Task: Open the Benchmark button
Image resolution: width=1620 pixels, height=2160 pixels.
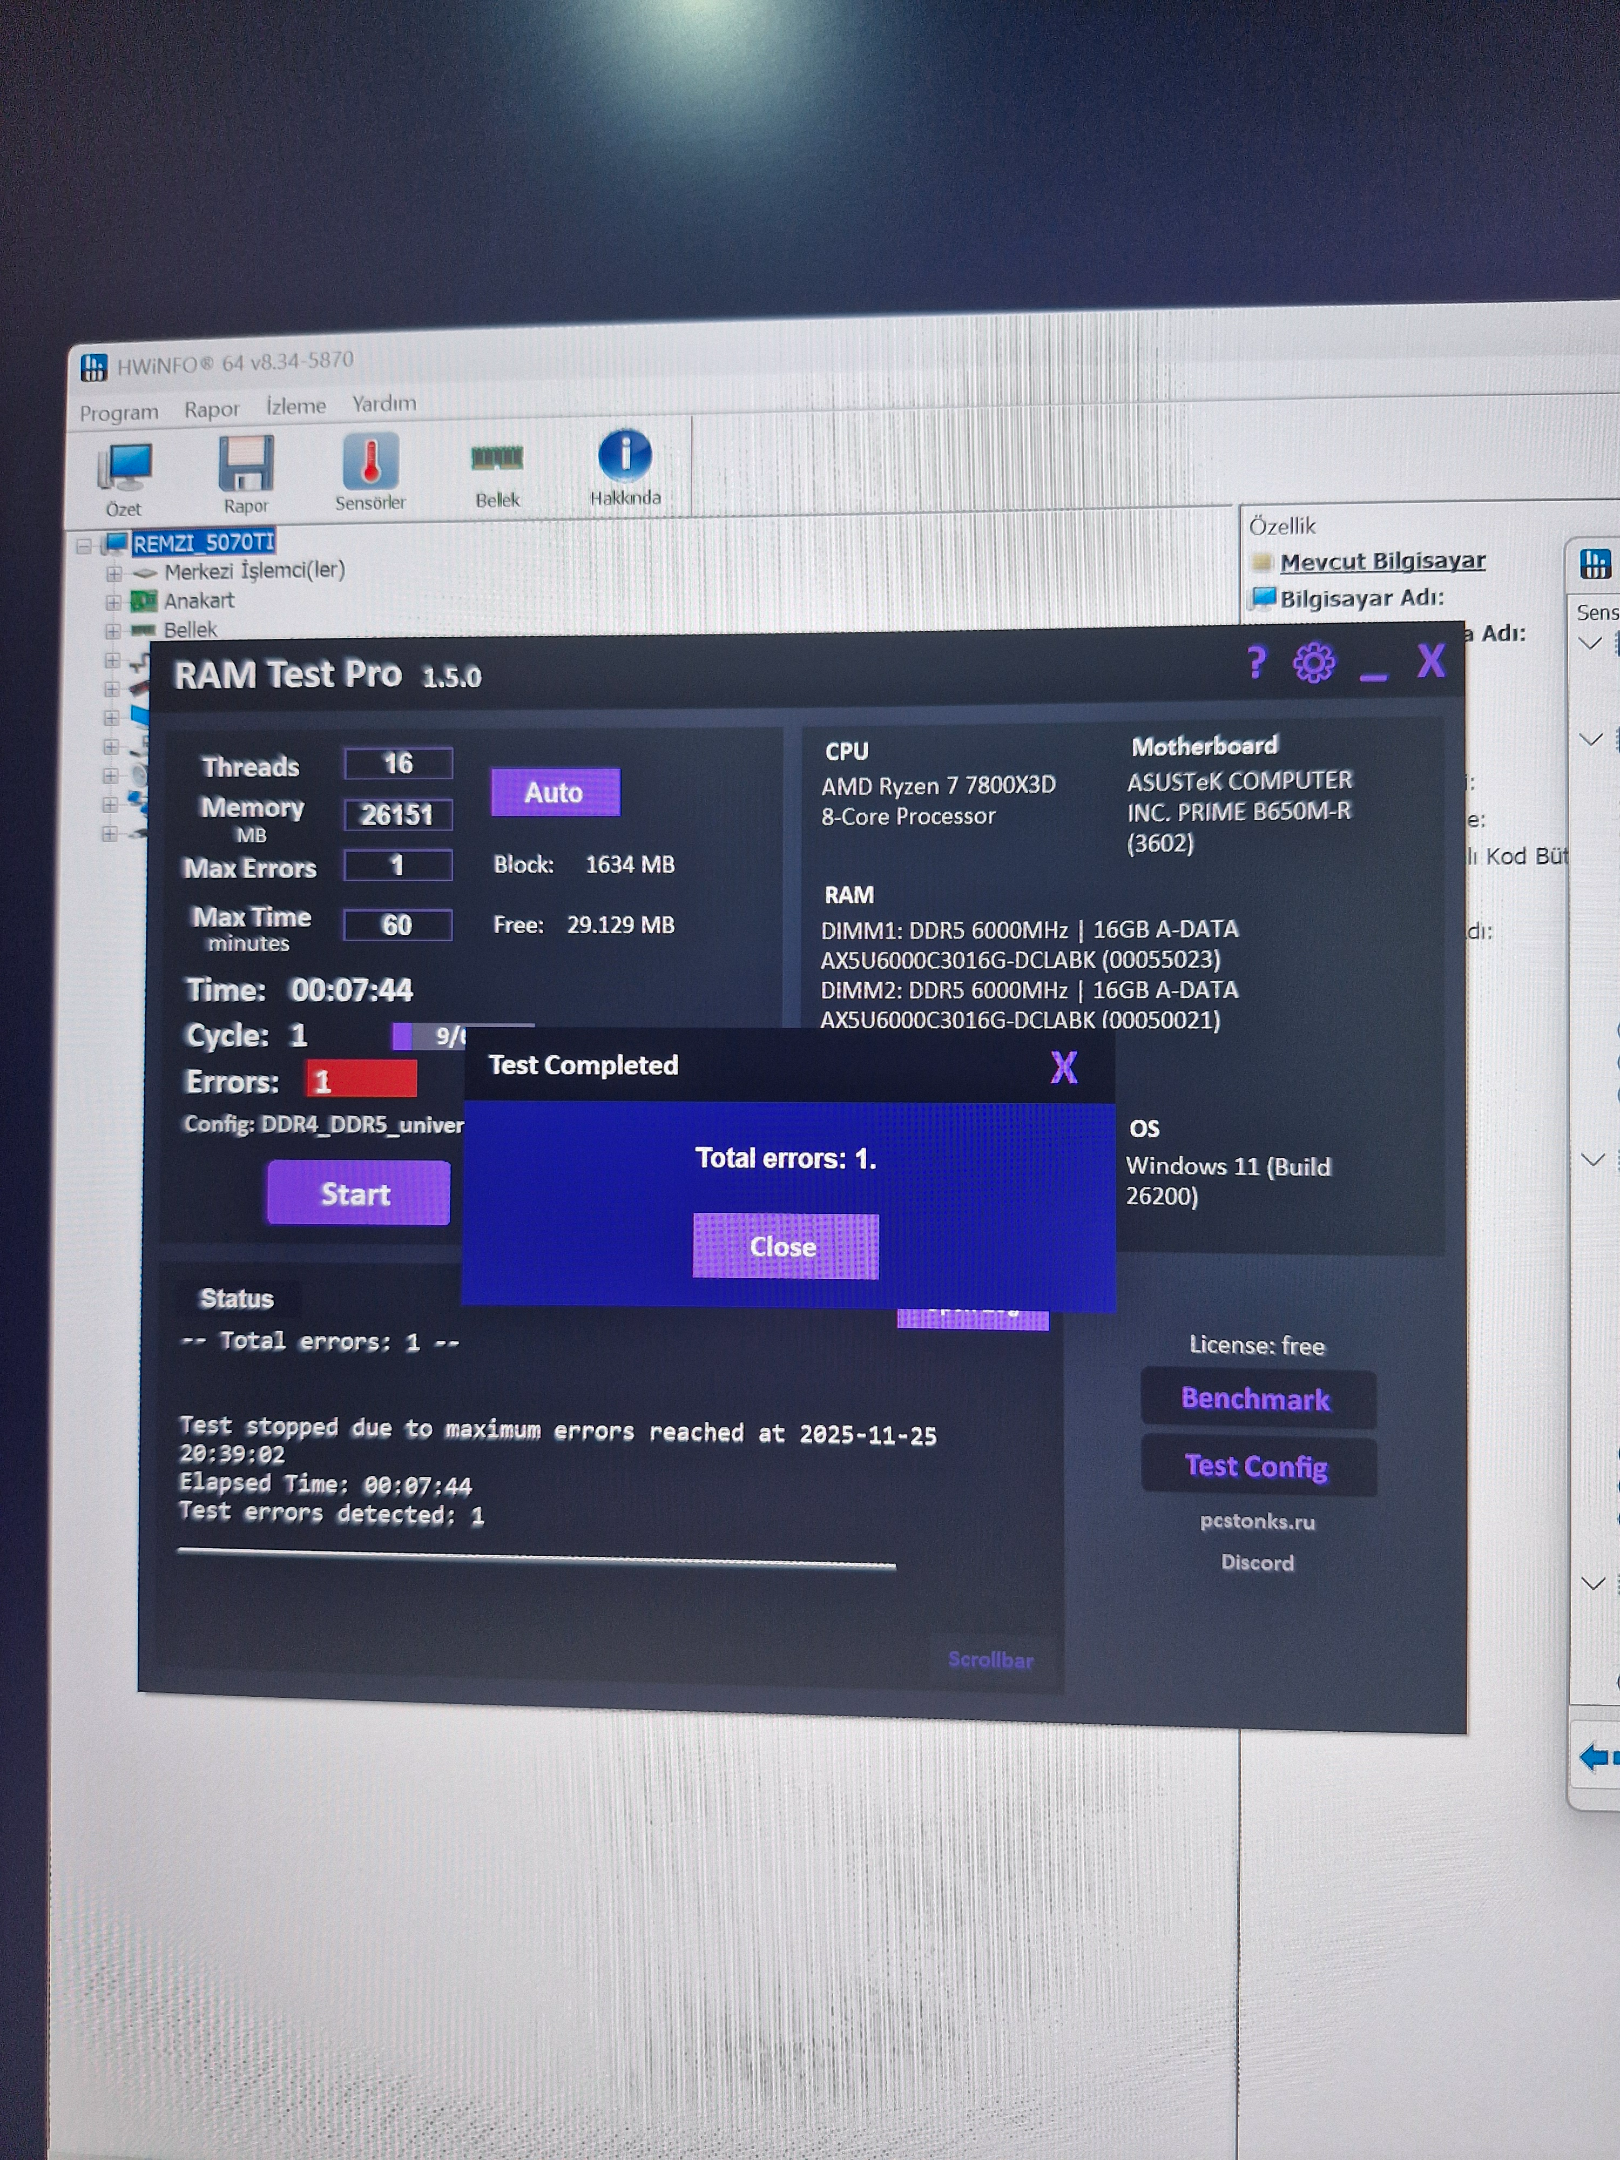Action: [1257, 1399]
